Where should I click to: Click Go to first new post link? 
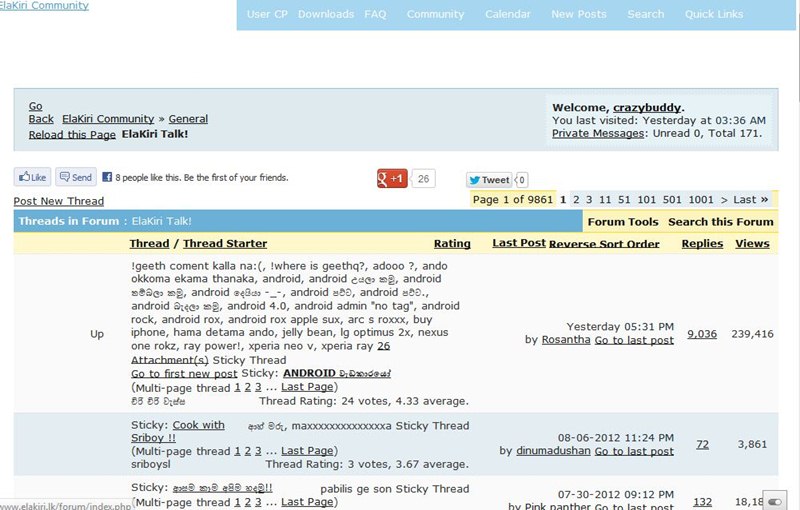coord(184,373)
